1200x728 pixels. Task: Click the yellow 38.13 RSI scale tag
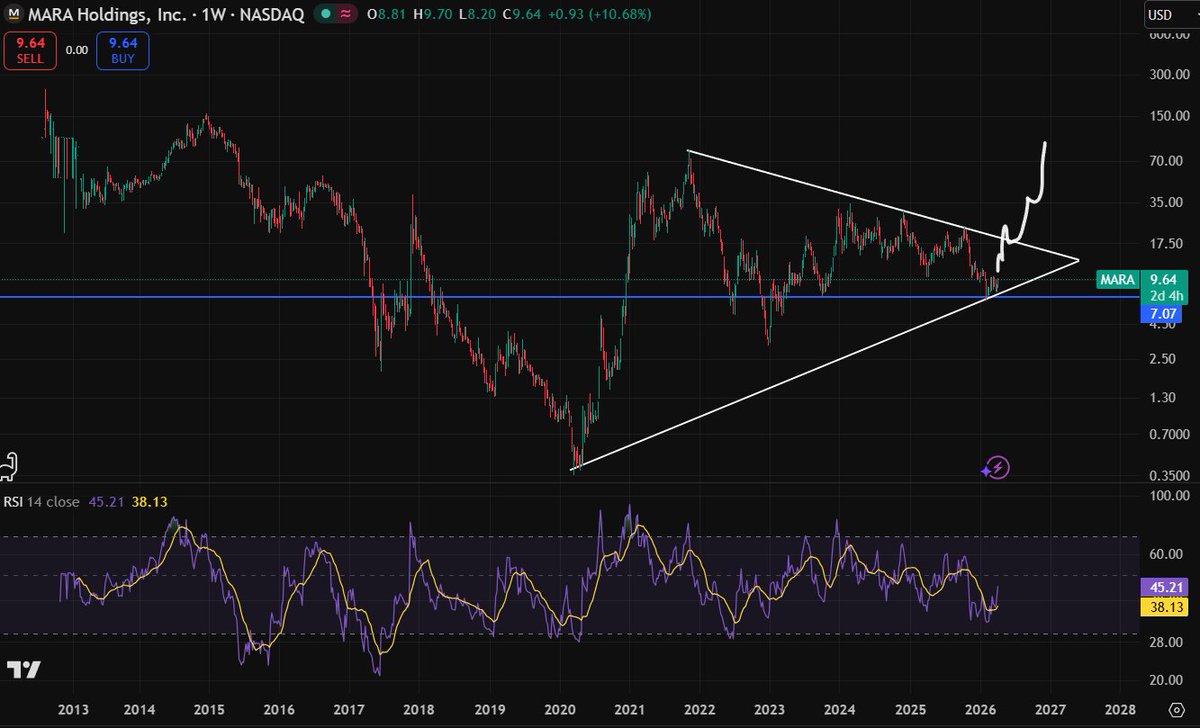click(1166, 606)
